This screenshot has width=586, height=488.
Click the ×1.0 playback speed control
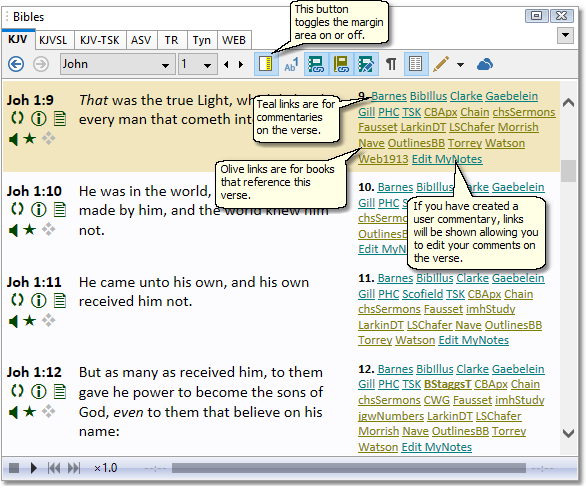(x=105, y=468)
